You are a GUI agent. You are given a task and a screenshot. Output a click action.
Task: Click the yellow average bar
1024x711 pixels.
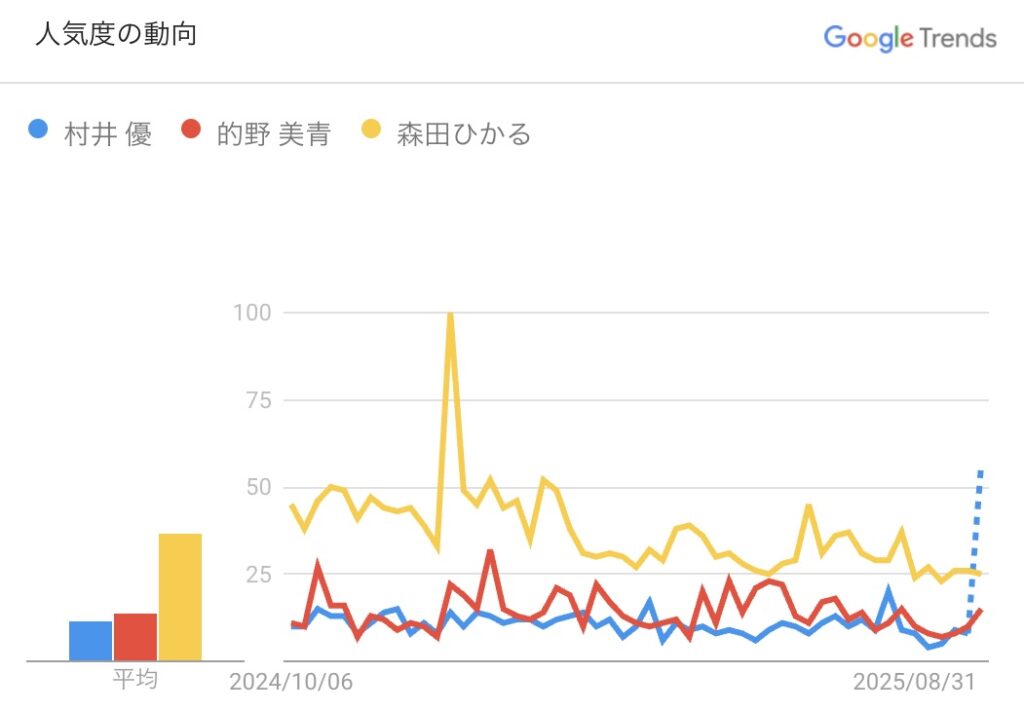pos(180,597)
